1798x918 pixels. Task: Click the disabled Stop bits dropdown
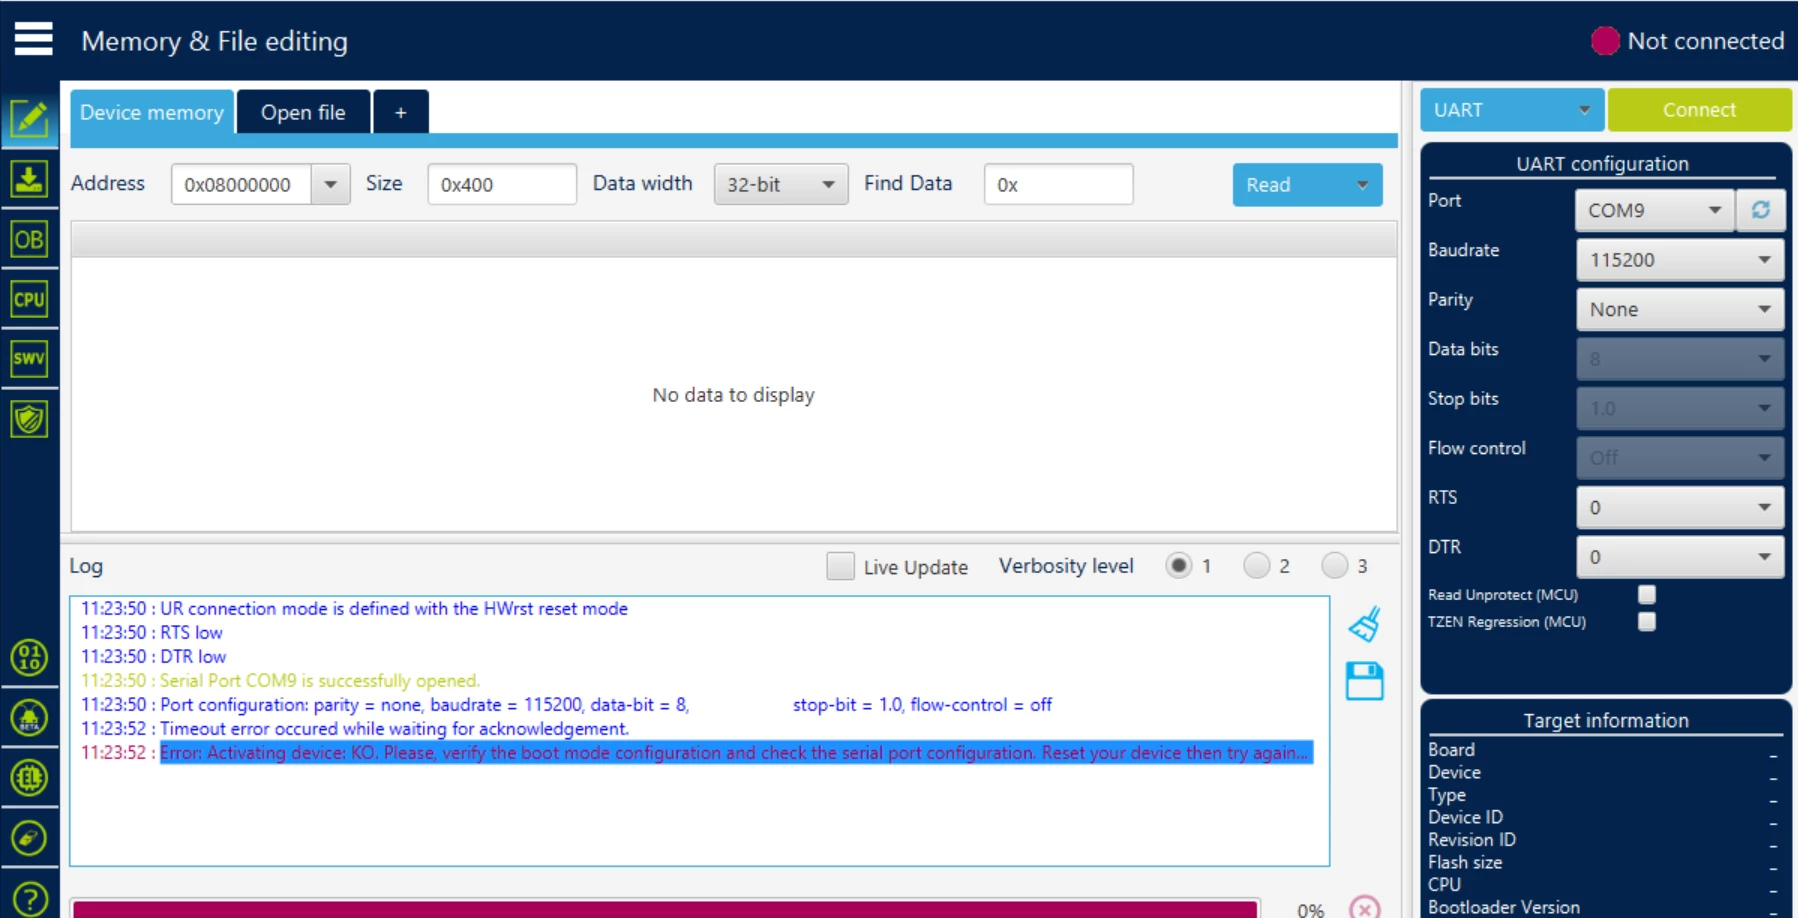coord(1680,408)
